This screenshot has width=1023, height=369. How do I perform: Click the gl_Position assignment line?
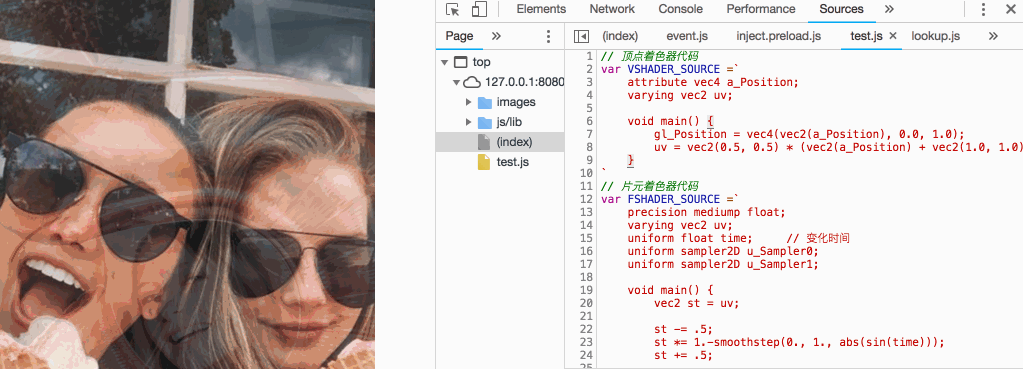809,134
